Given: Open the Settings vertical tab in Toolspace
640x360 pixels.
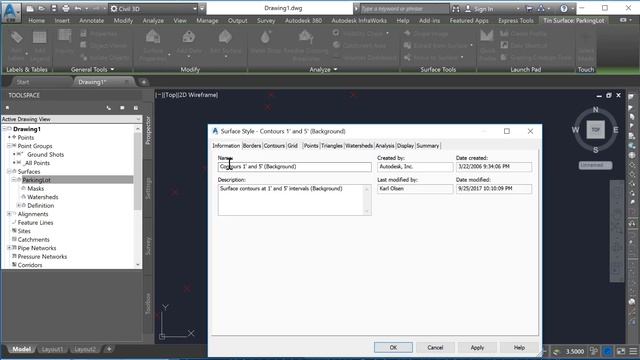Looking at the screenshot, I should pos(148,188).
